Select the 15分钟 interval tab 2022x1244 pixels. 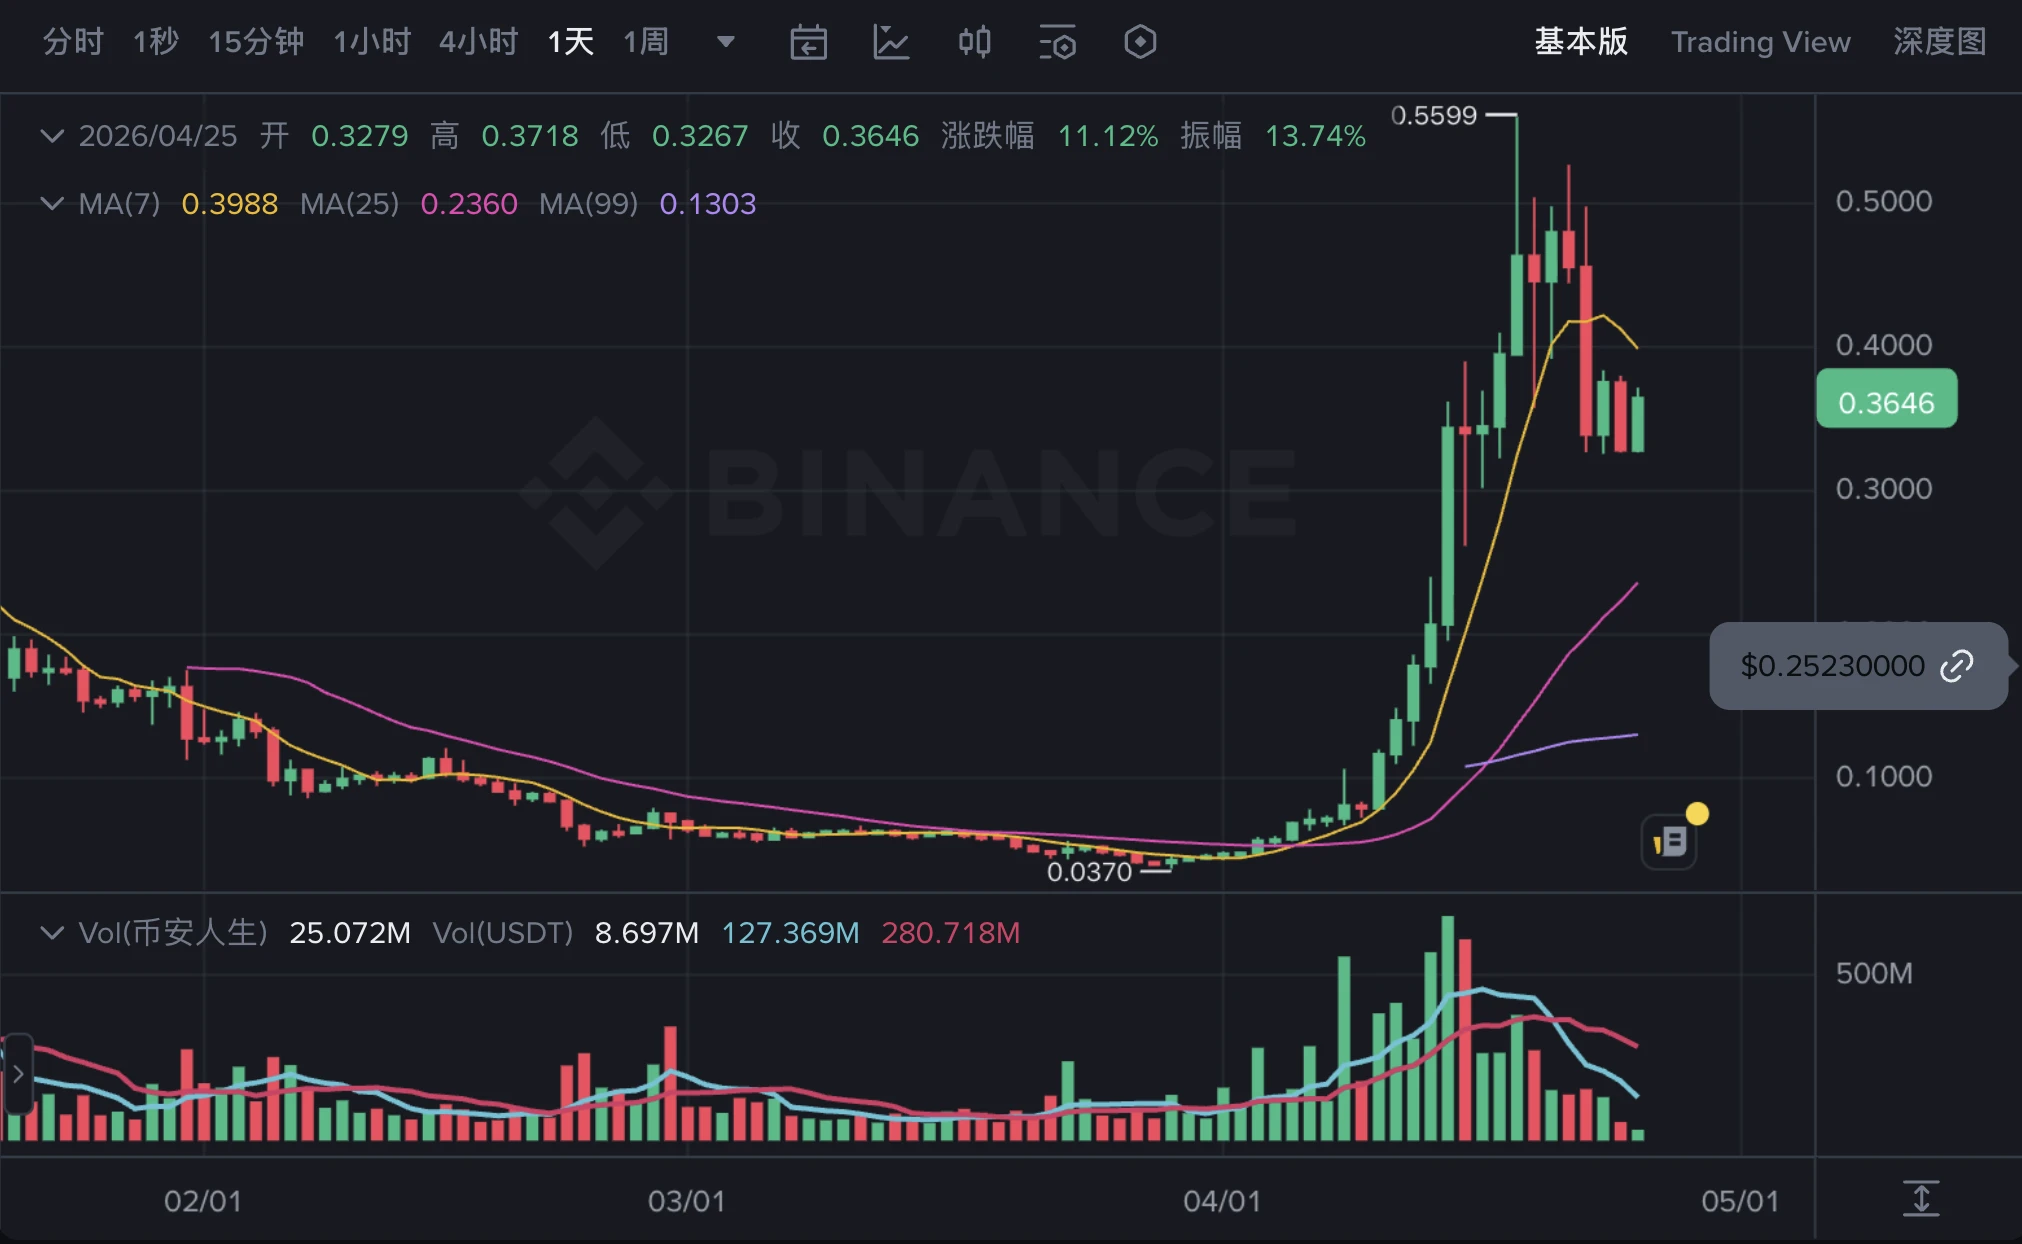click(256, 42)
